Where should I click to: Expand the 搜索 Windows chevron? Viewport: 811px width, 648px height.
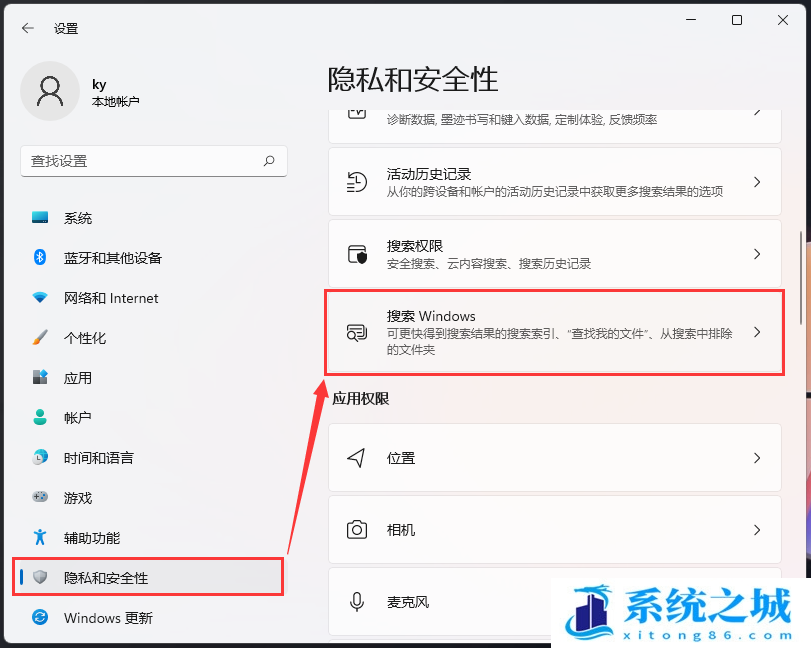click(x=757, y=333)
